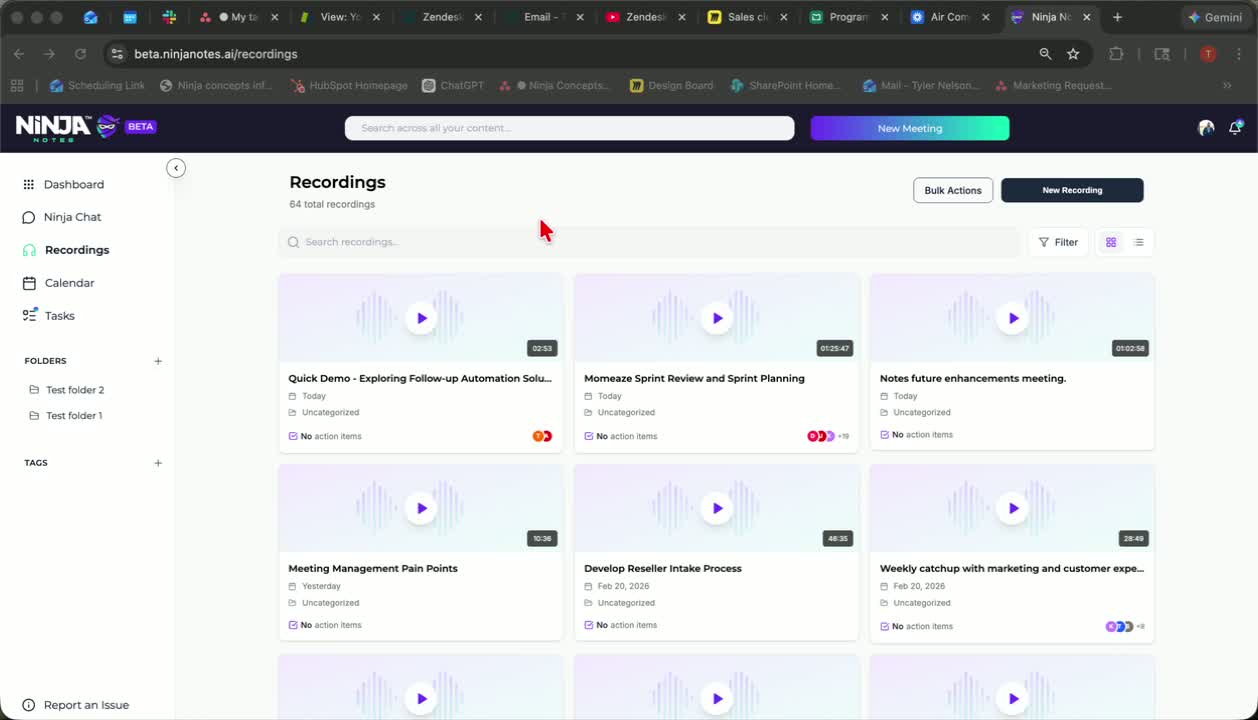1258x720 pixels.
Task: Focus the global content search field
Action: (x=569, y=128)
